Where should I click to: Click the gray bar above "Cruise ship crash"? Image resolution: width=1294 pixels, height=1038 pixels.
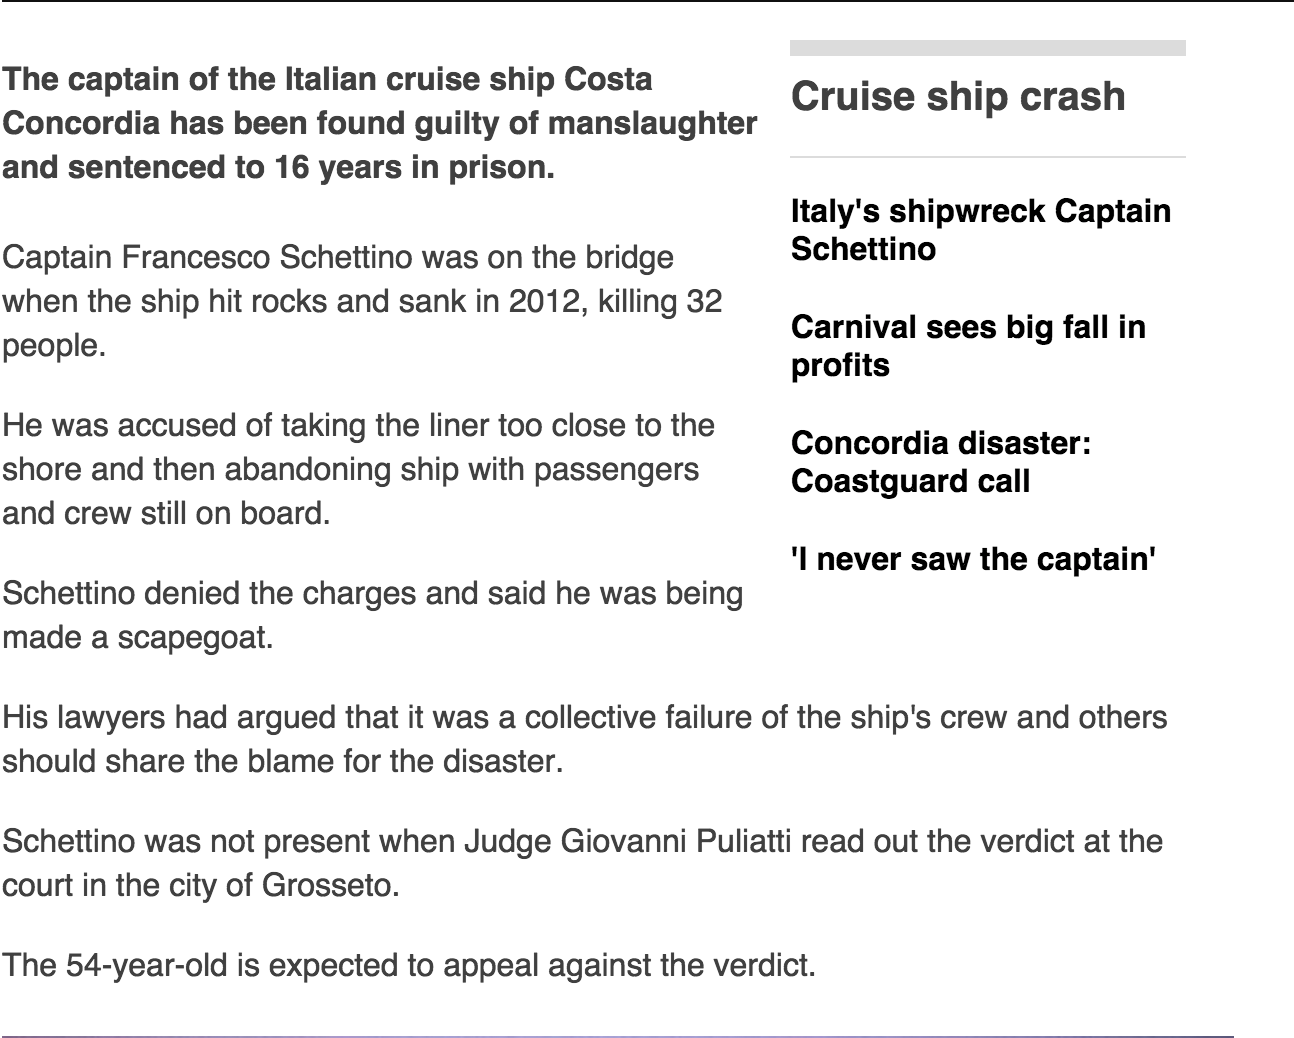pyautogui.click(x=987, y=48)
